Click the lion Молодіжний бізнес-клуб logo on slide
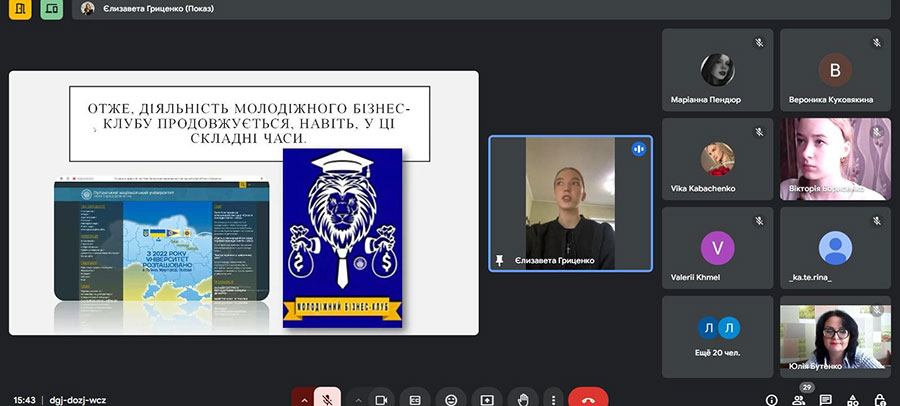 coord(342,238)
